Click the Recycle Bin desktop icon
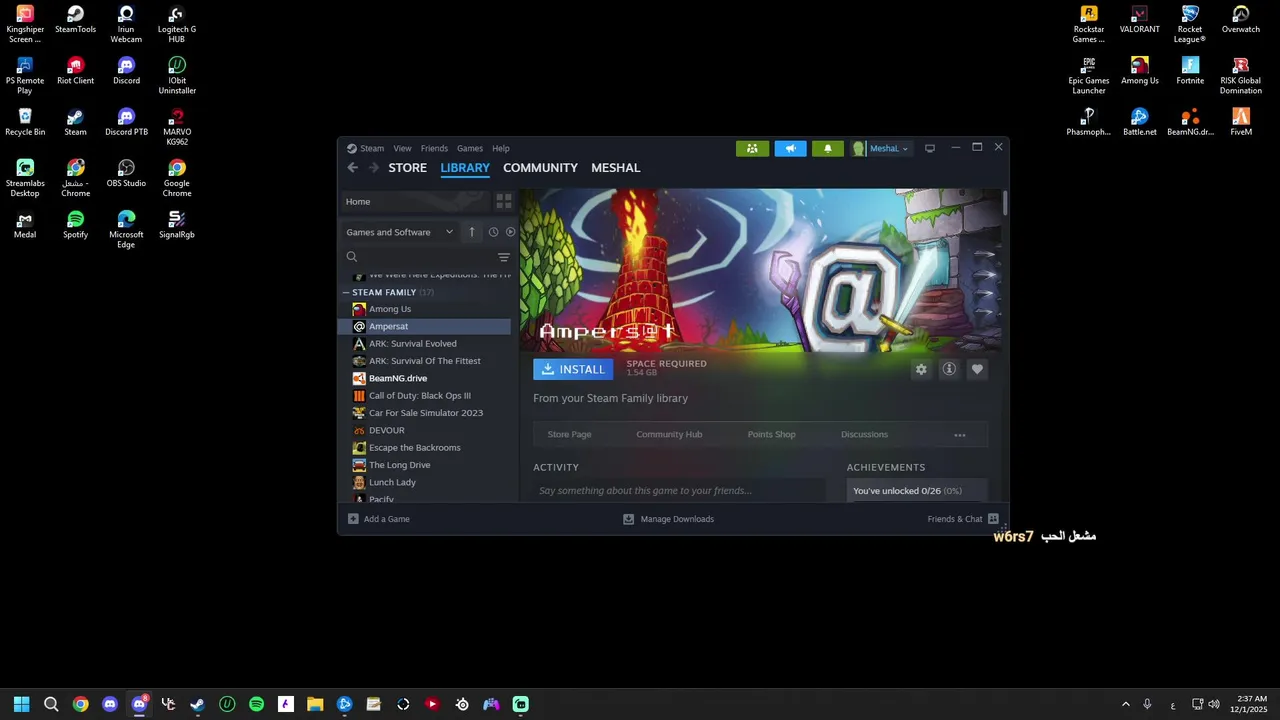 click(x=25, y=122)
